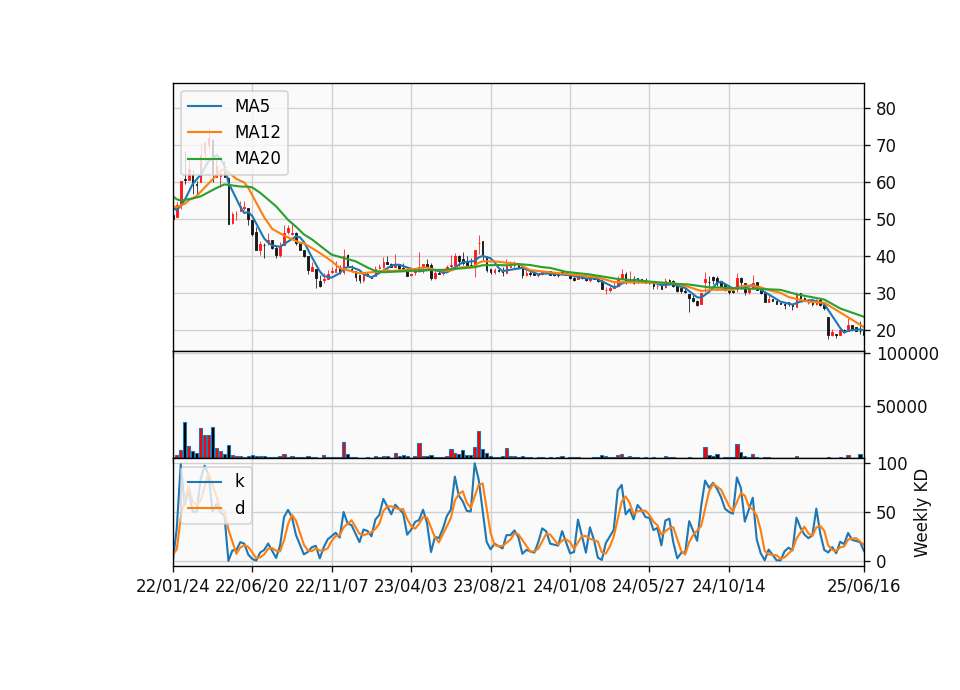Click the orange MA12 legend line sample
The image size is (960, 690).
coord(204,132)
